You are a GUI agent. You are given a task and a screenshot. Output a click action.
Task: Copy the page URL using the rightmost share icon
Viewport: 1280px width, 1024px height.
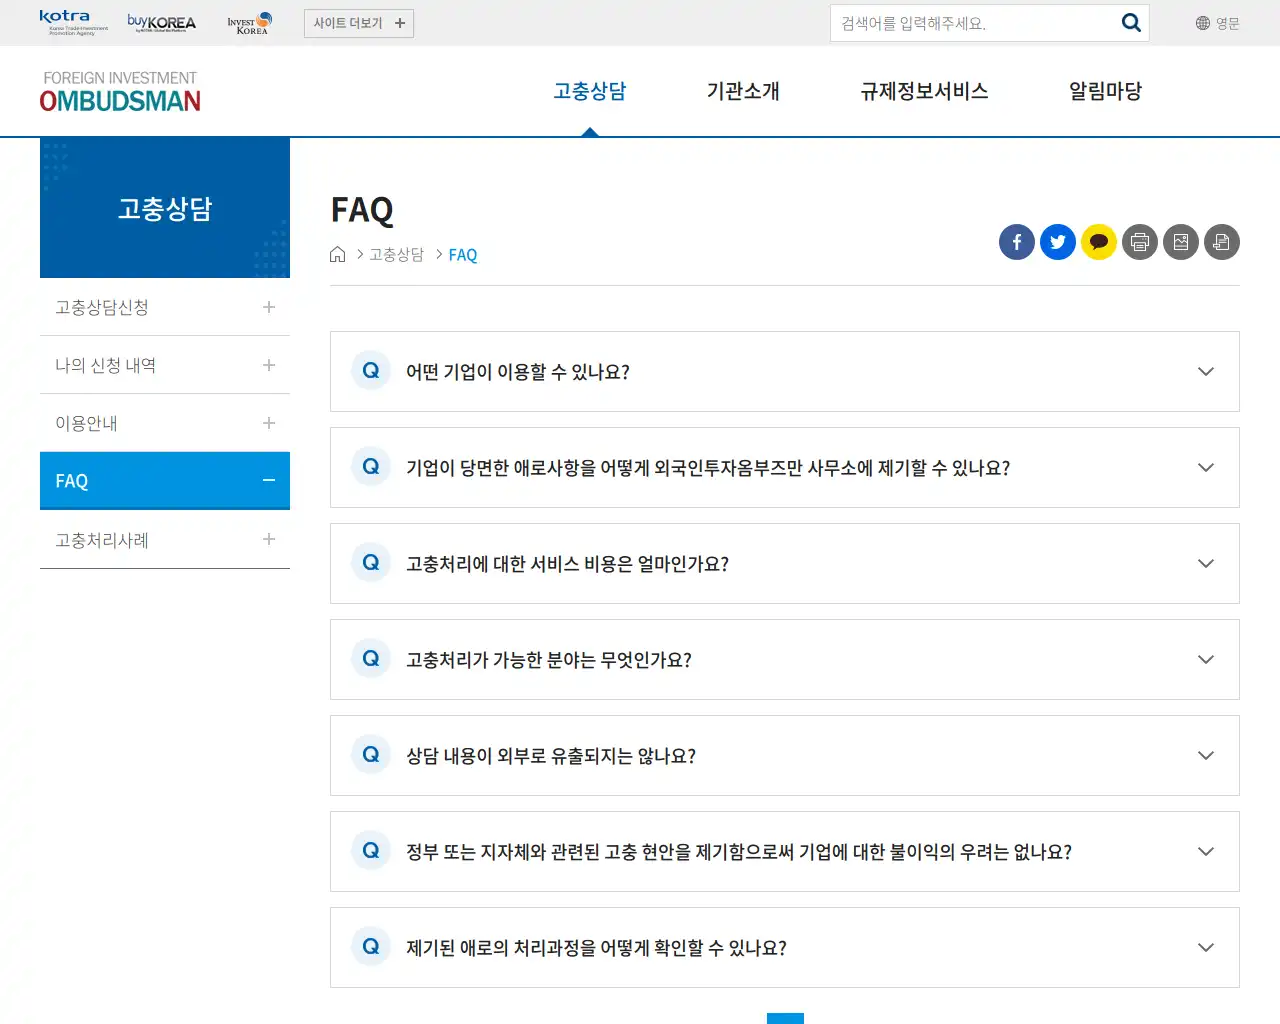(x=1221, y=242)
